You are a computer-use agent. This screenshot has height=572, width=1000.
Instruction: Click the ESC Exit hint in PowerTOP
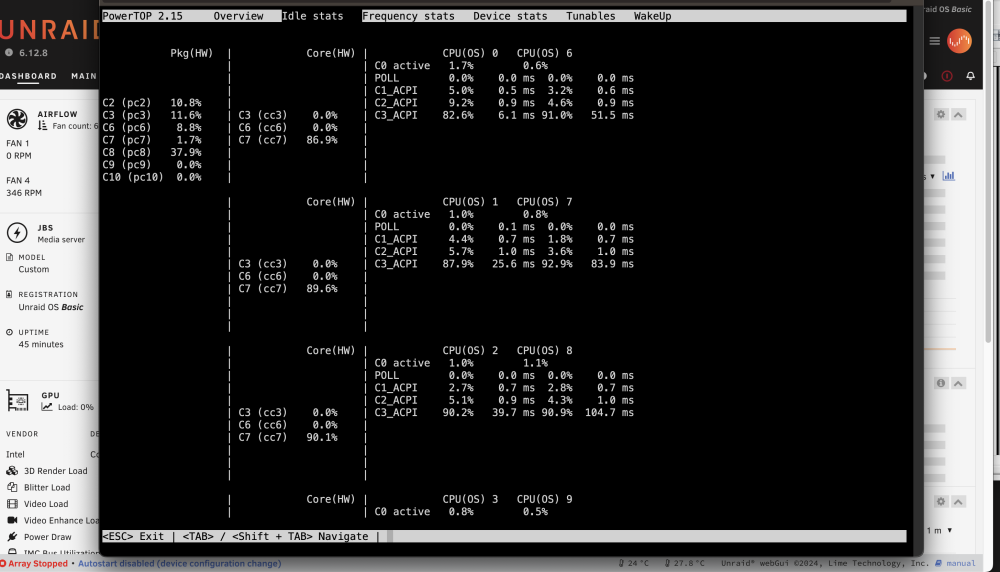click(x=133, y=536)
